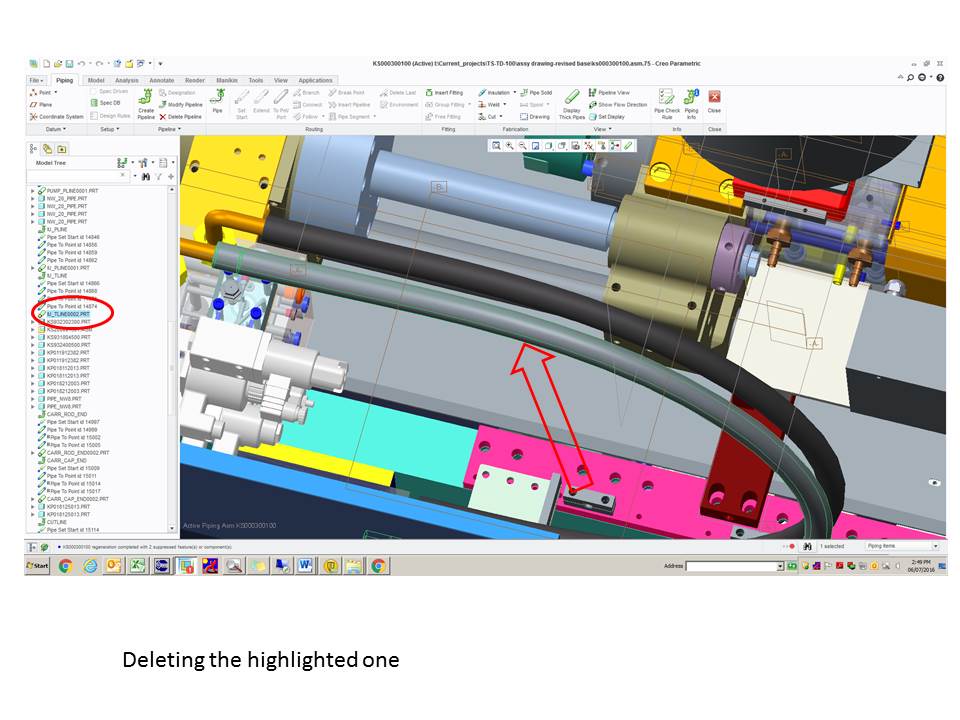Screen dimensions: 960x720
Task: Click Zoom Out in graphics toolbar
Action: (522, 146)
